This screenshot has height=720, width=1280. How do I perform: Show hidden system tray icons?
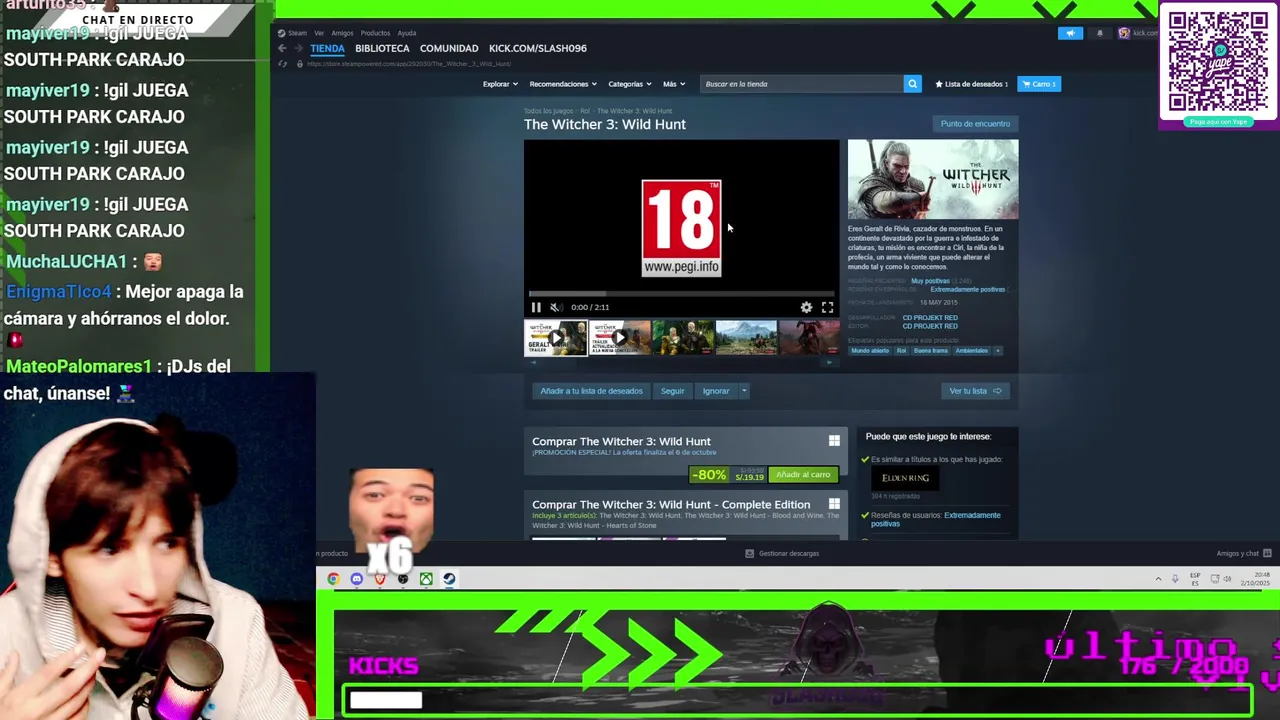[x=1159, y=579]
